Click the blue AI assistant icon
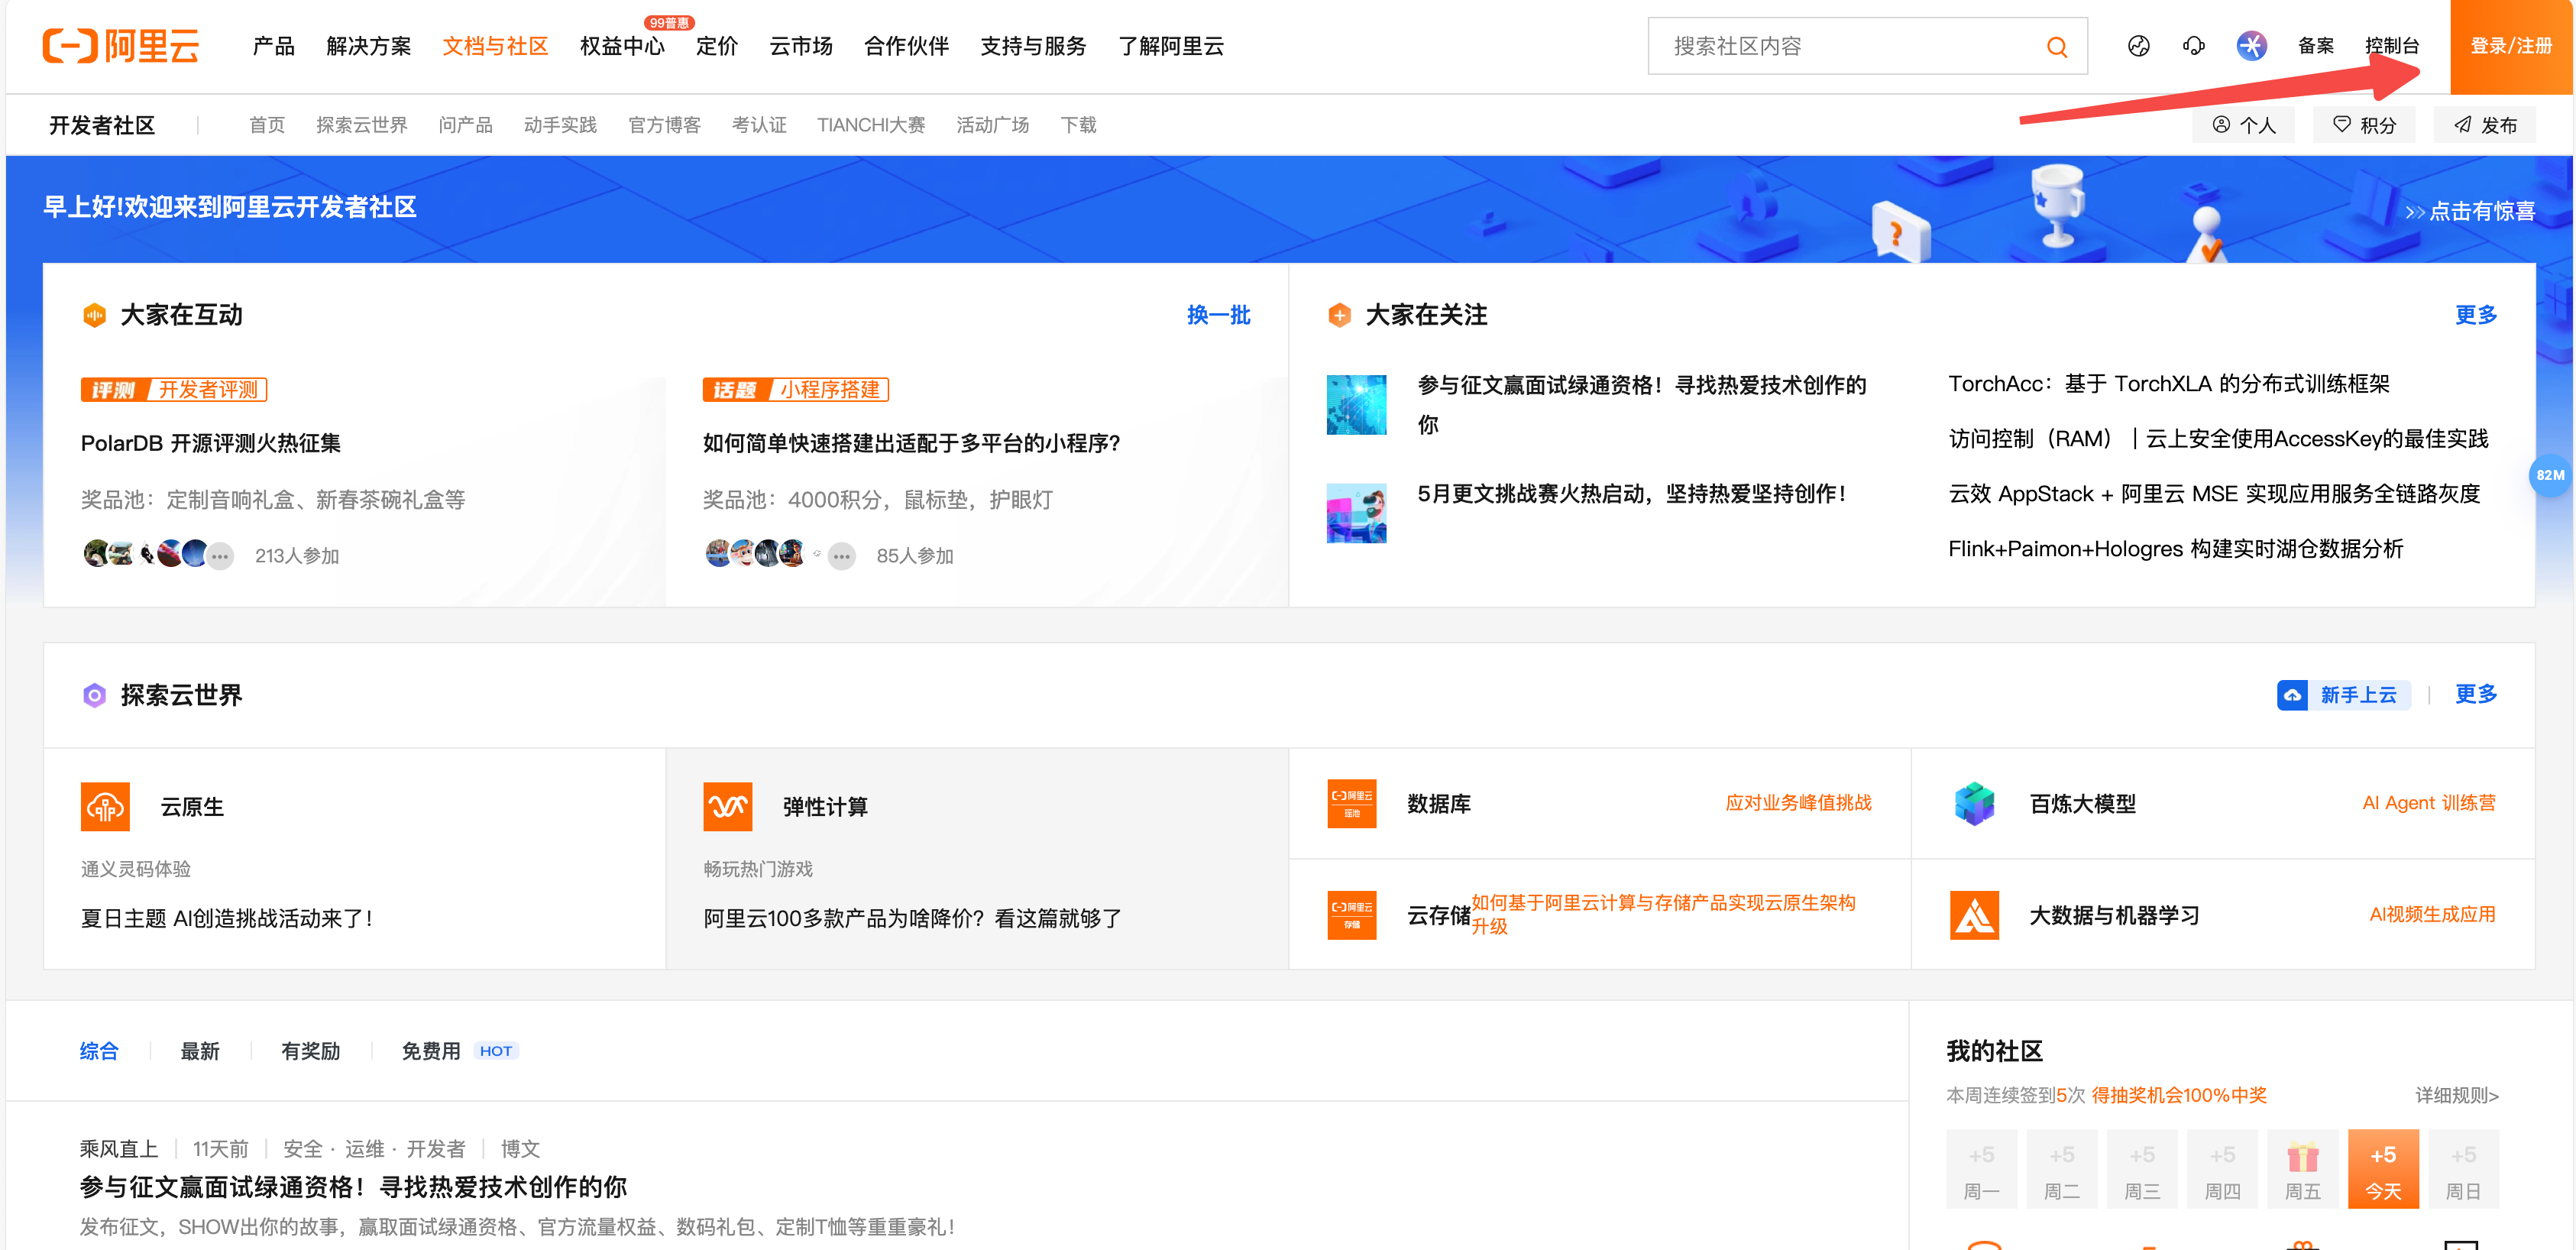Viewport: 2576px width, 1250px height. coord(2251,46)
